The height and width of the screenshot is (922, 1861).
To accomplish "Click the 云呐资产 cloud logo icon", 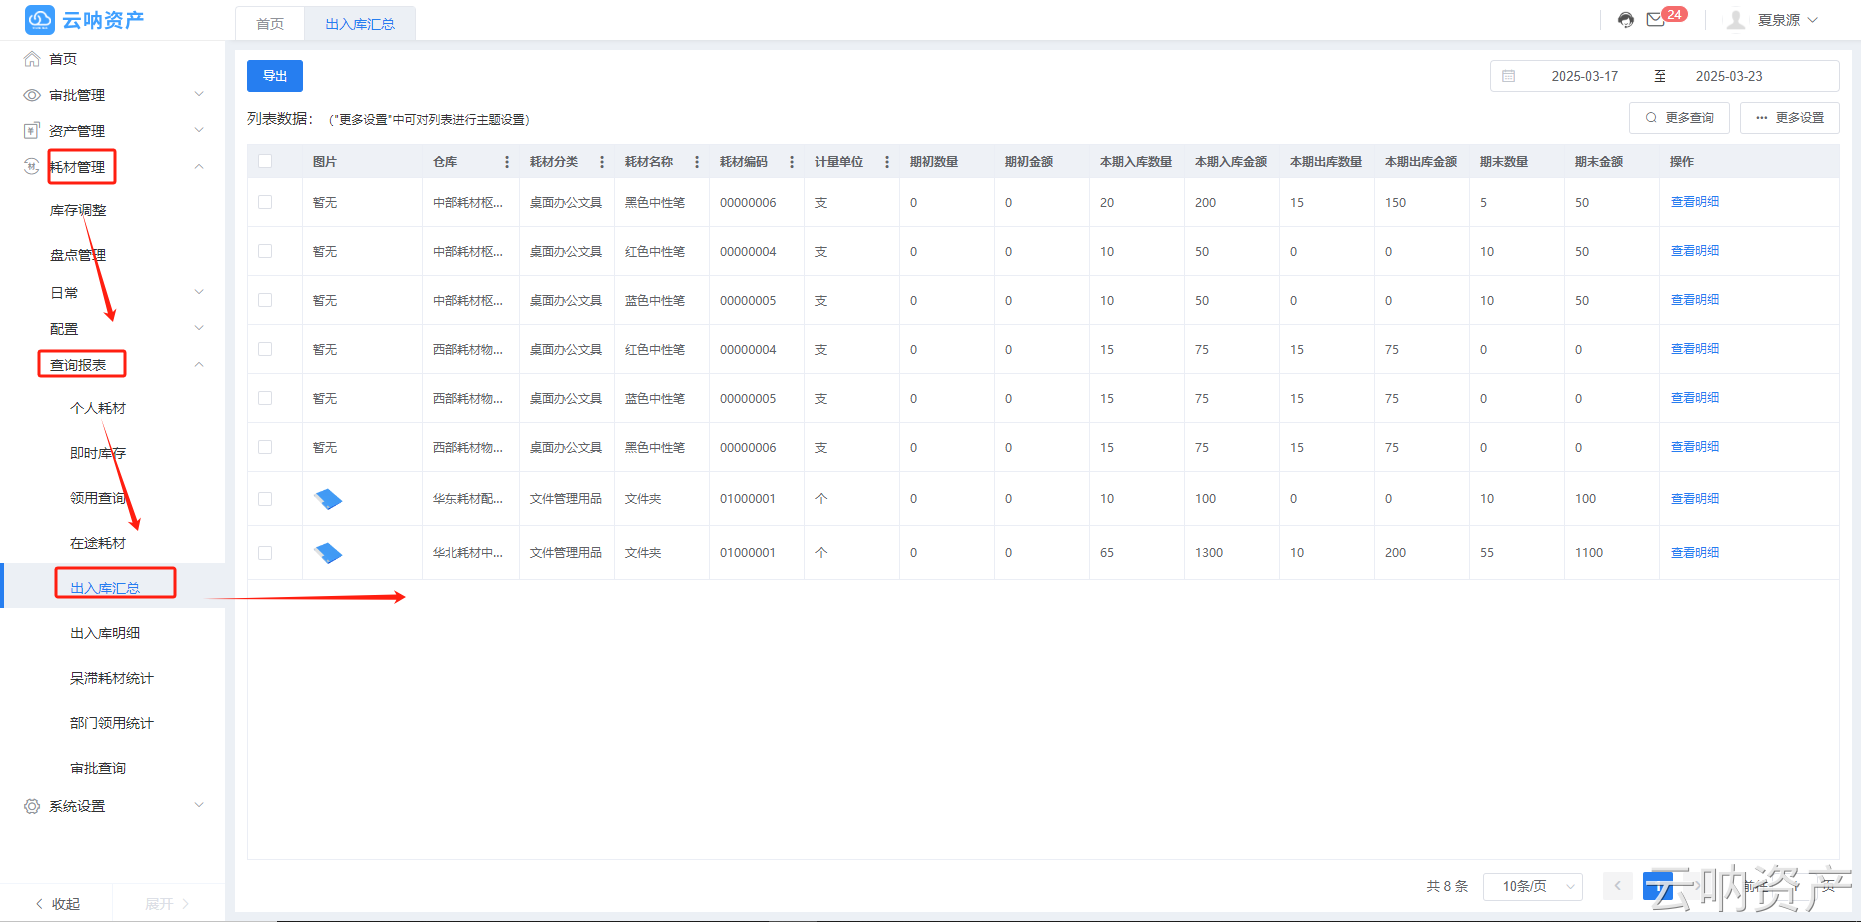I will pyautogui.click(x=40, y=20).
